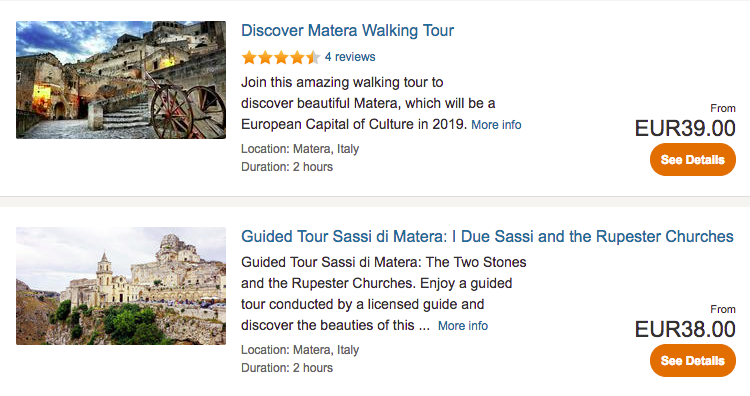The image size is (750, 396).
Task: Click More info after European Capital of Culture
Action: click(x=496, y=125)
